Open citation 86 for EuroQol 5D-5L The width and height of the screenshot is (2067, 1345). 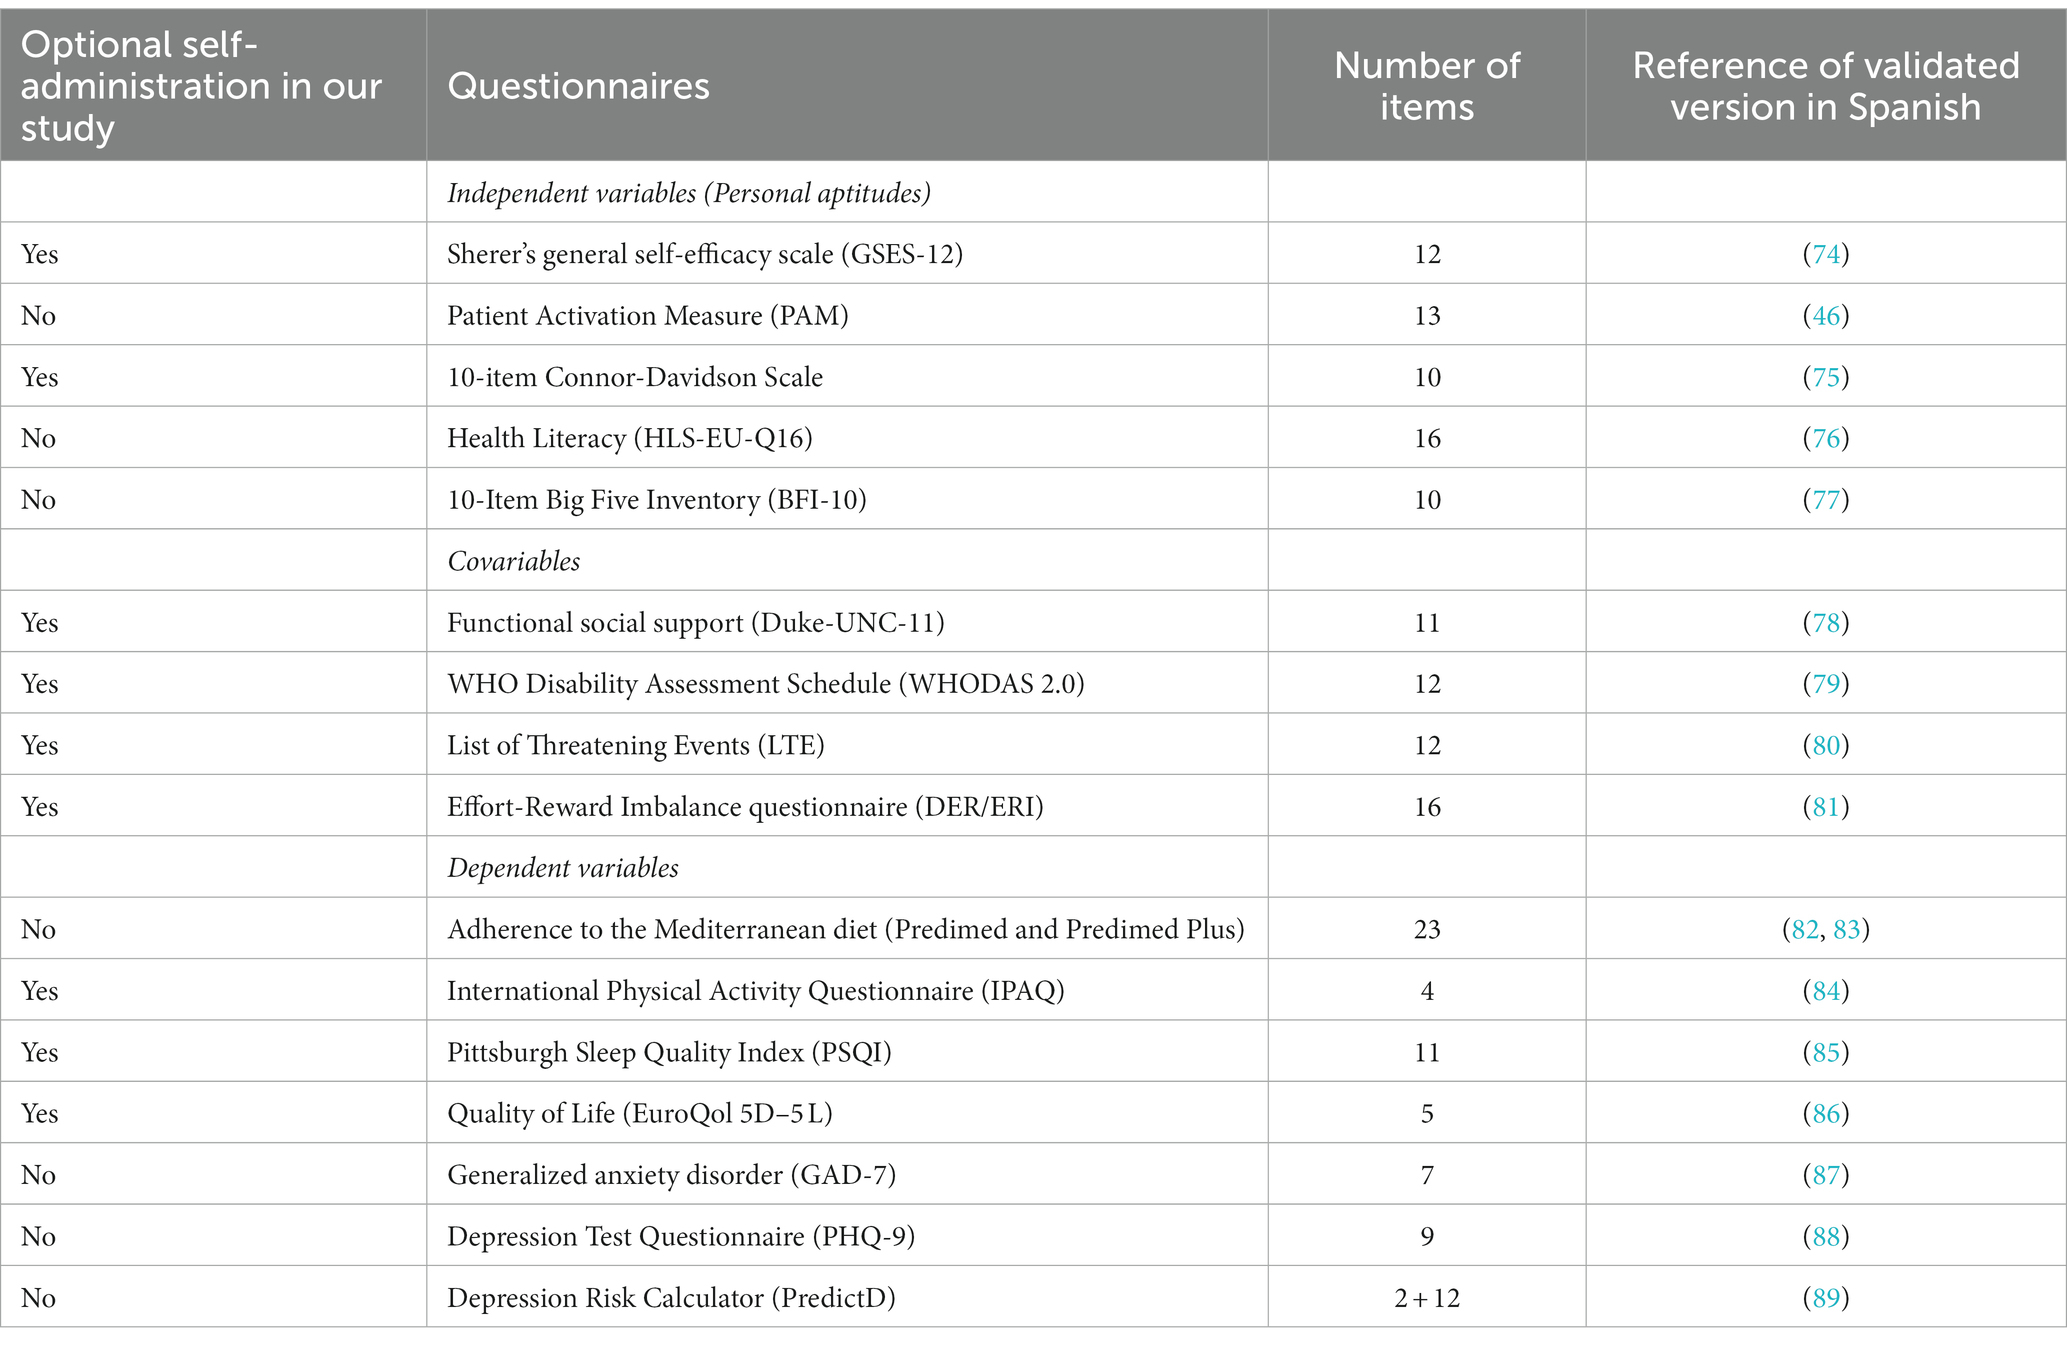pyautogui.click(x=1826, y=1113)
